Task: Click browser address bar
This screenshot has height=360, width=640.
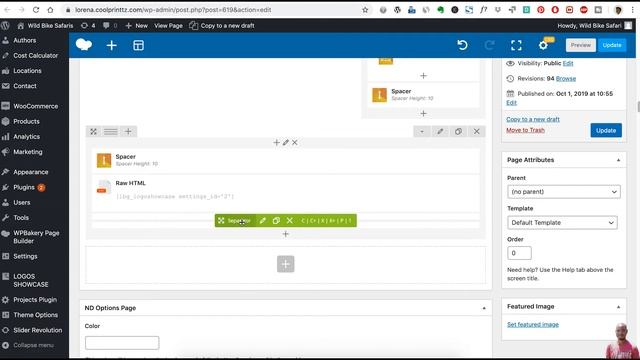Action: 216,10
